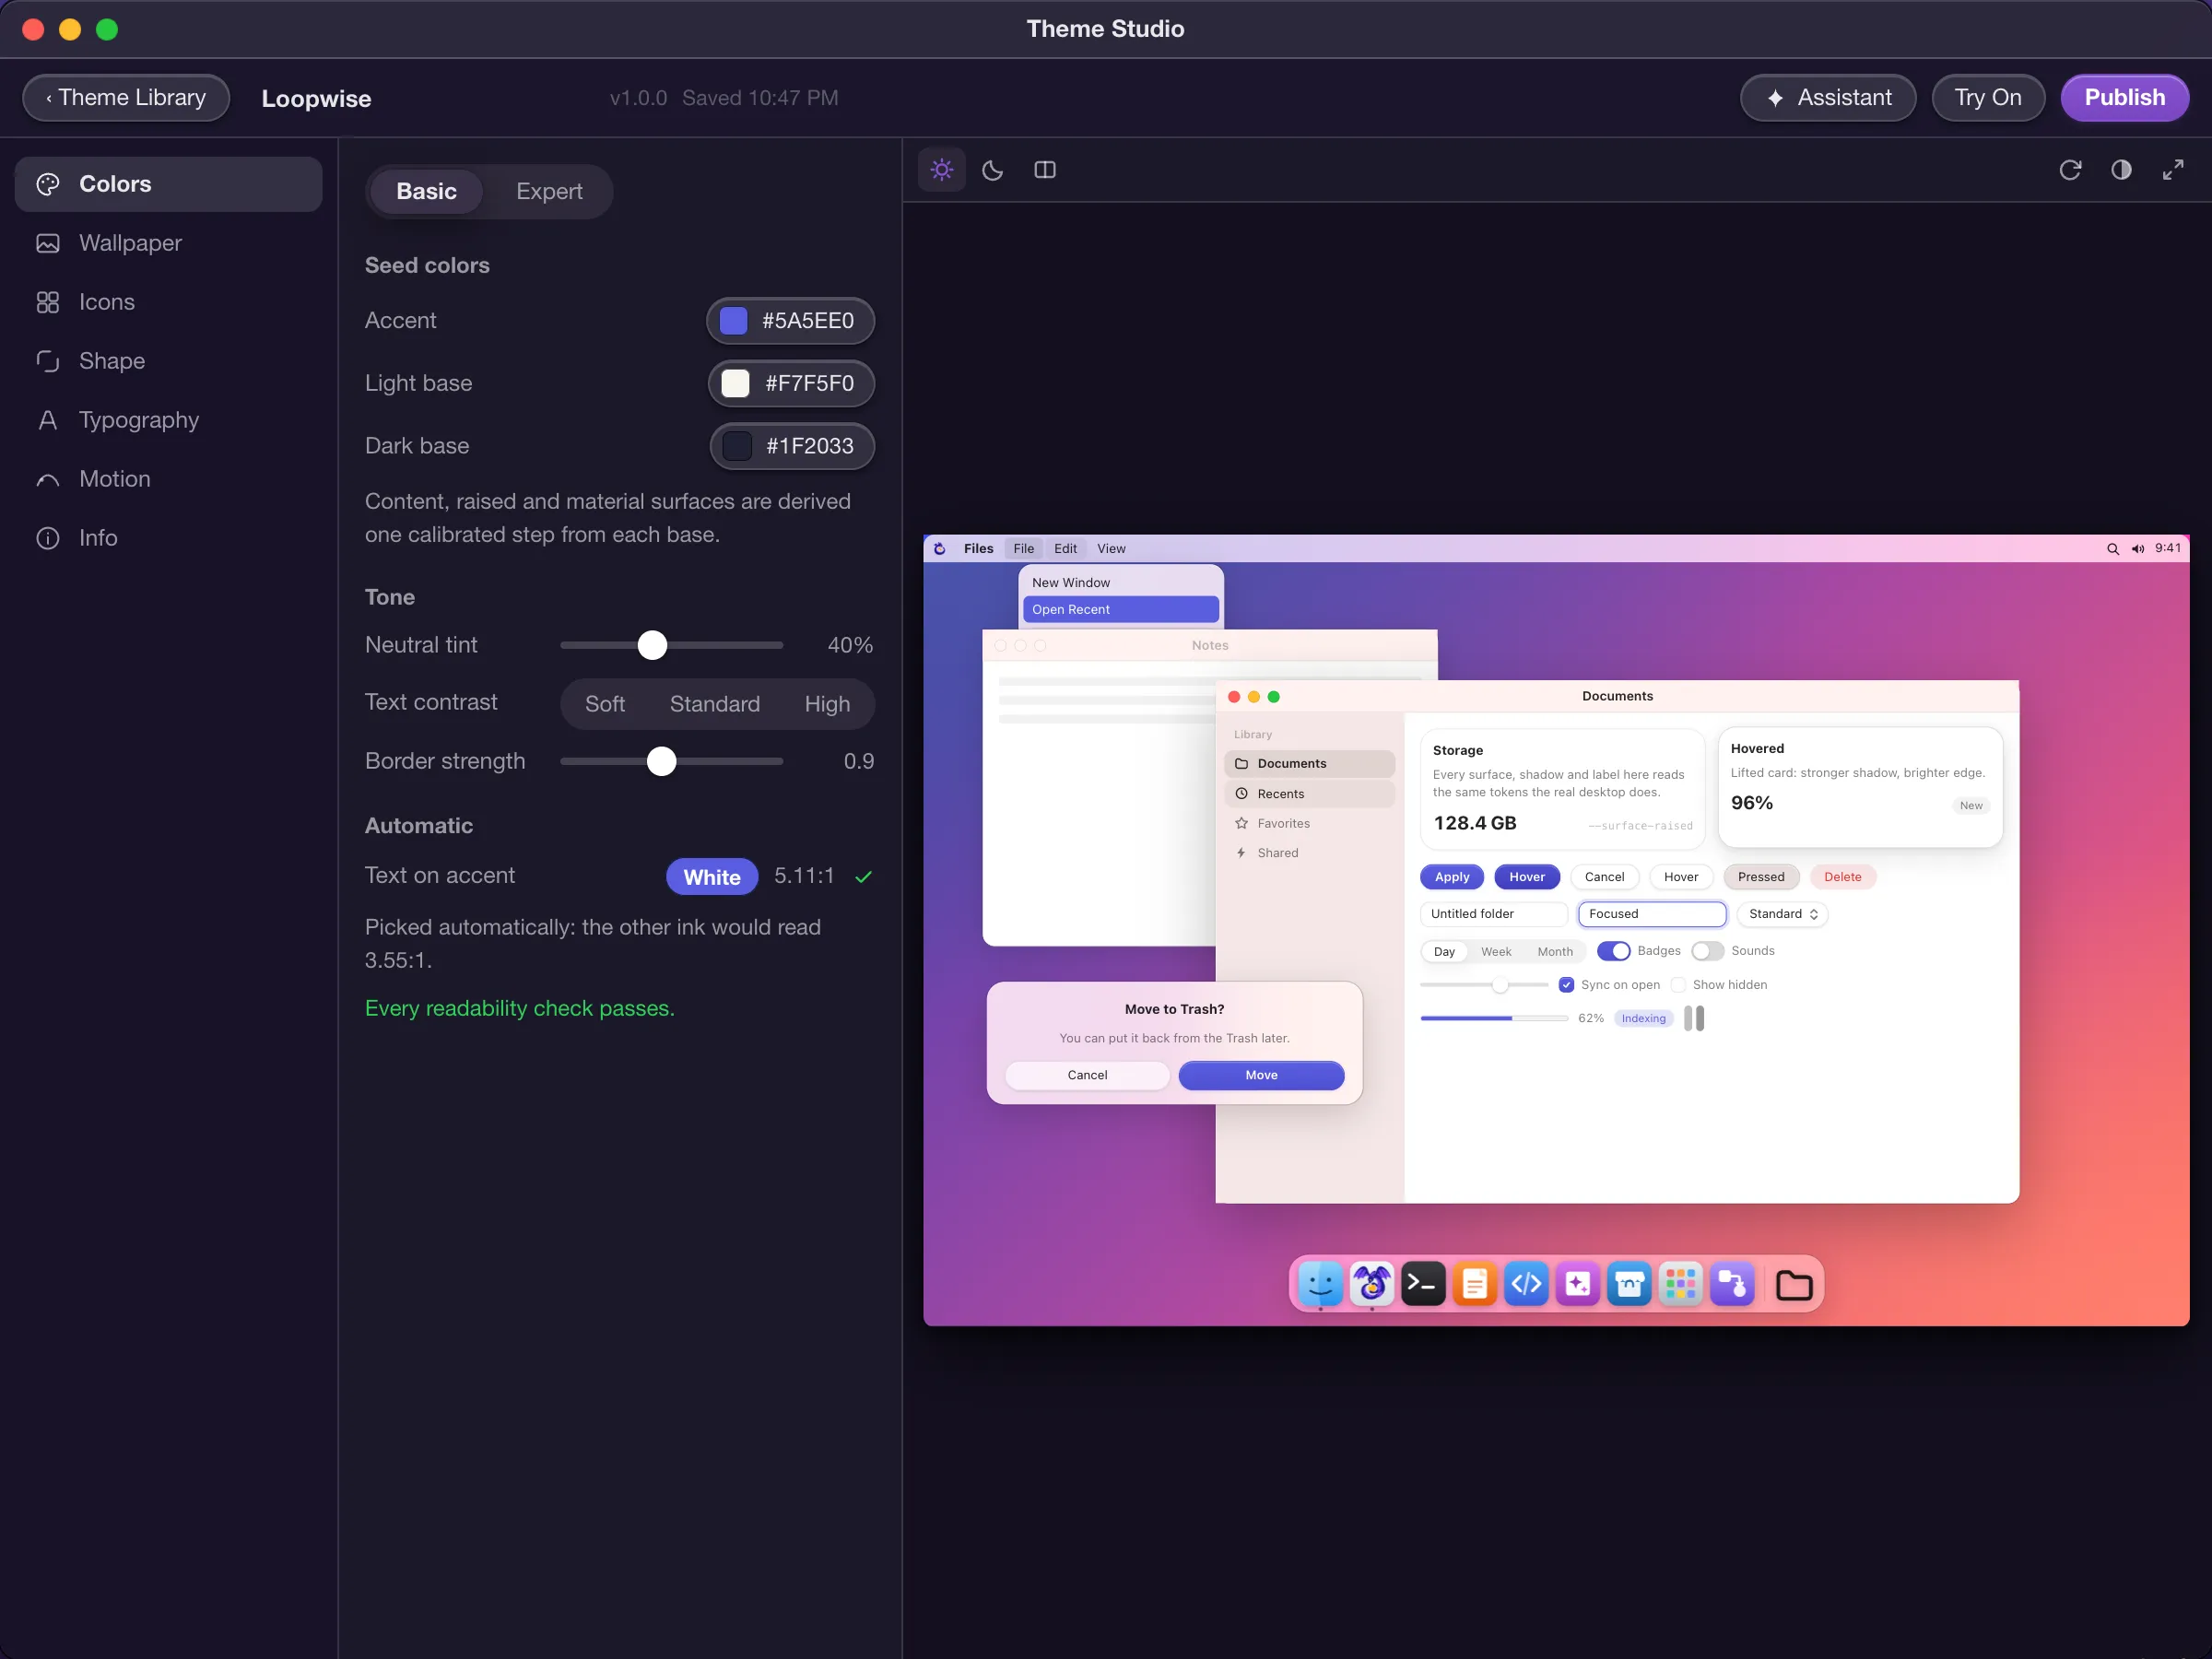Open the Typography section

[x=168, y=420]
